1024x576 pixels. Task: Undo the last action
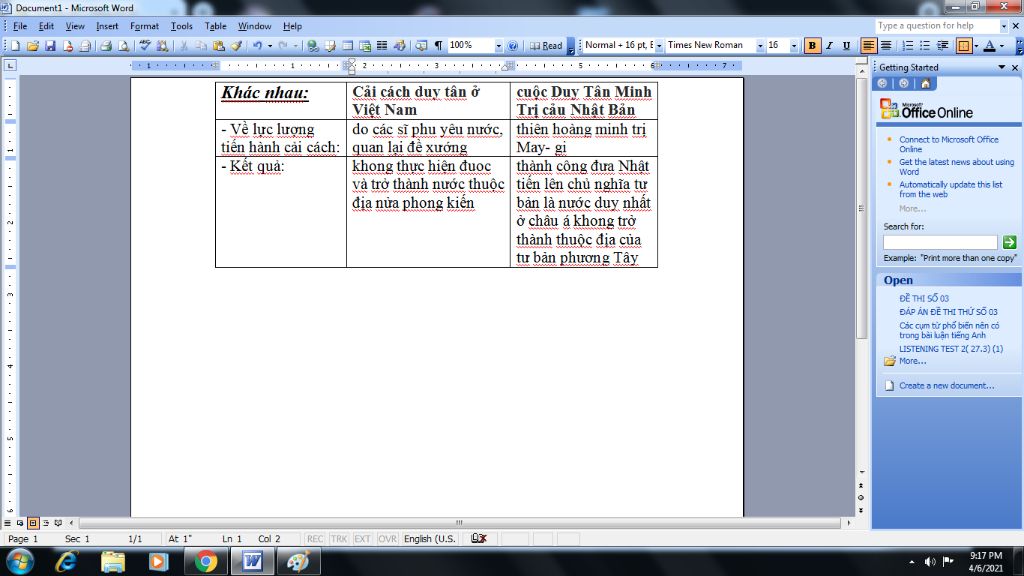pos(257,46)
